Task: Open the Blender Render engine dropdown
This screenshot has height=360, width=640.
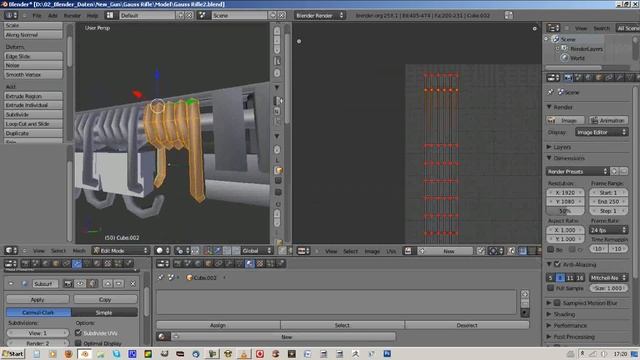Action: [x=319, y=16]
